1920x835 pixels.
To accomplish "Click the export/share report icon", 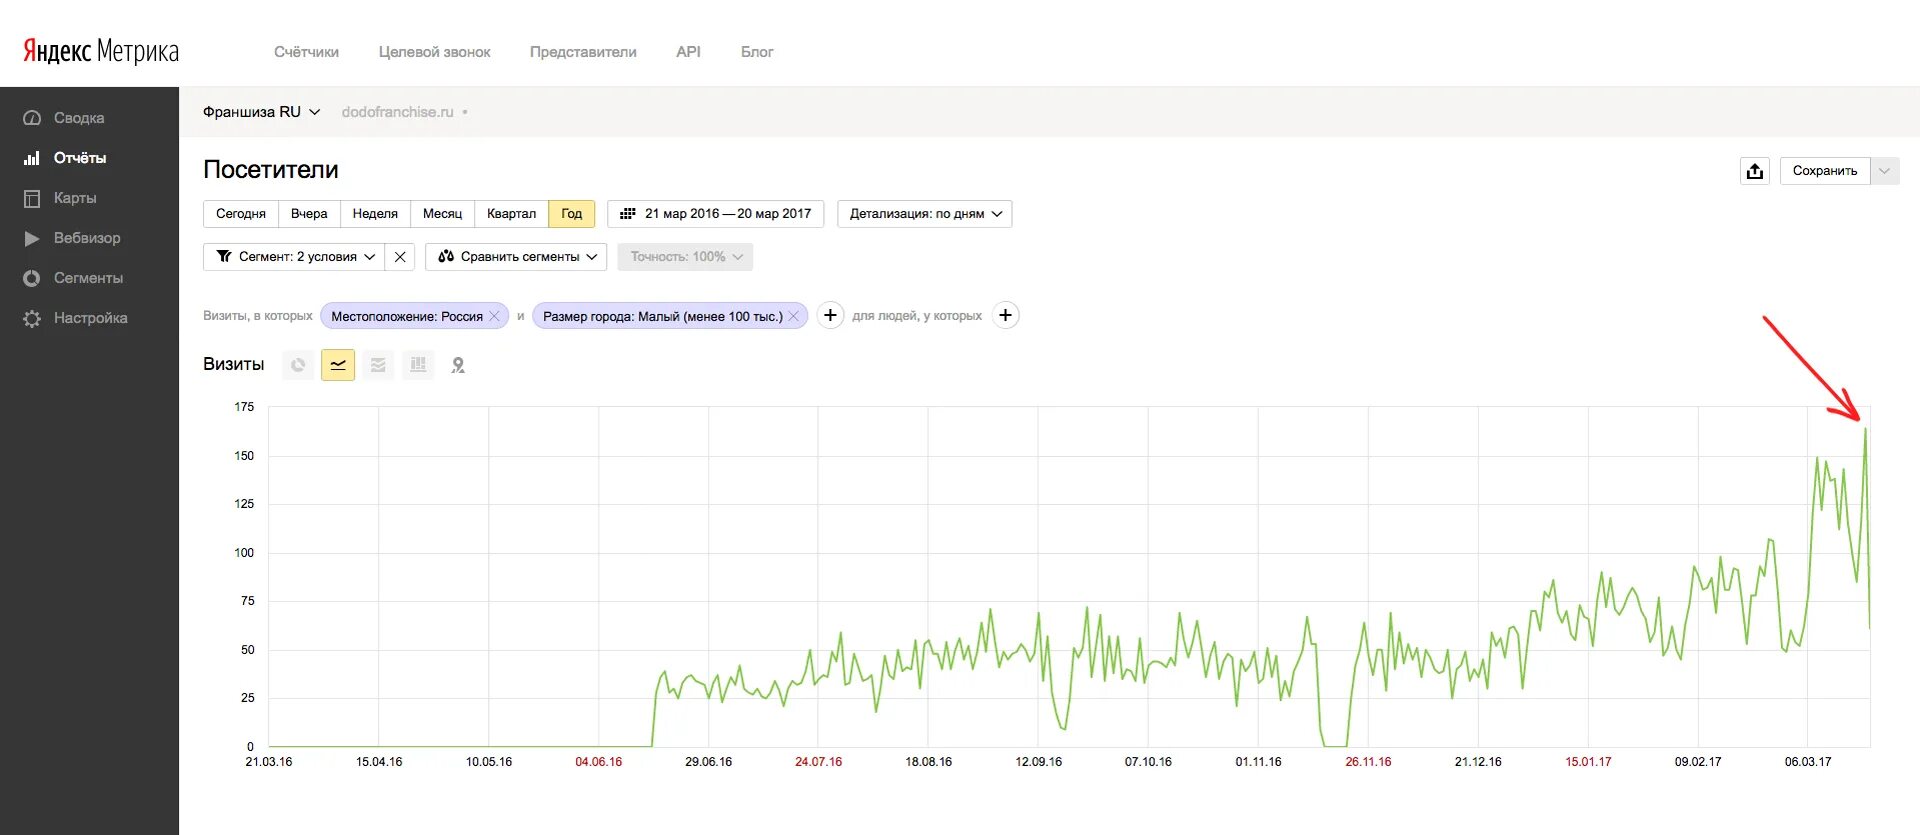I will coord(1755,171).
